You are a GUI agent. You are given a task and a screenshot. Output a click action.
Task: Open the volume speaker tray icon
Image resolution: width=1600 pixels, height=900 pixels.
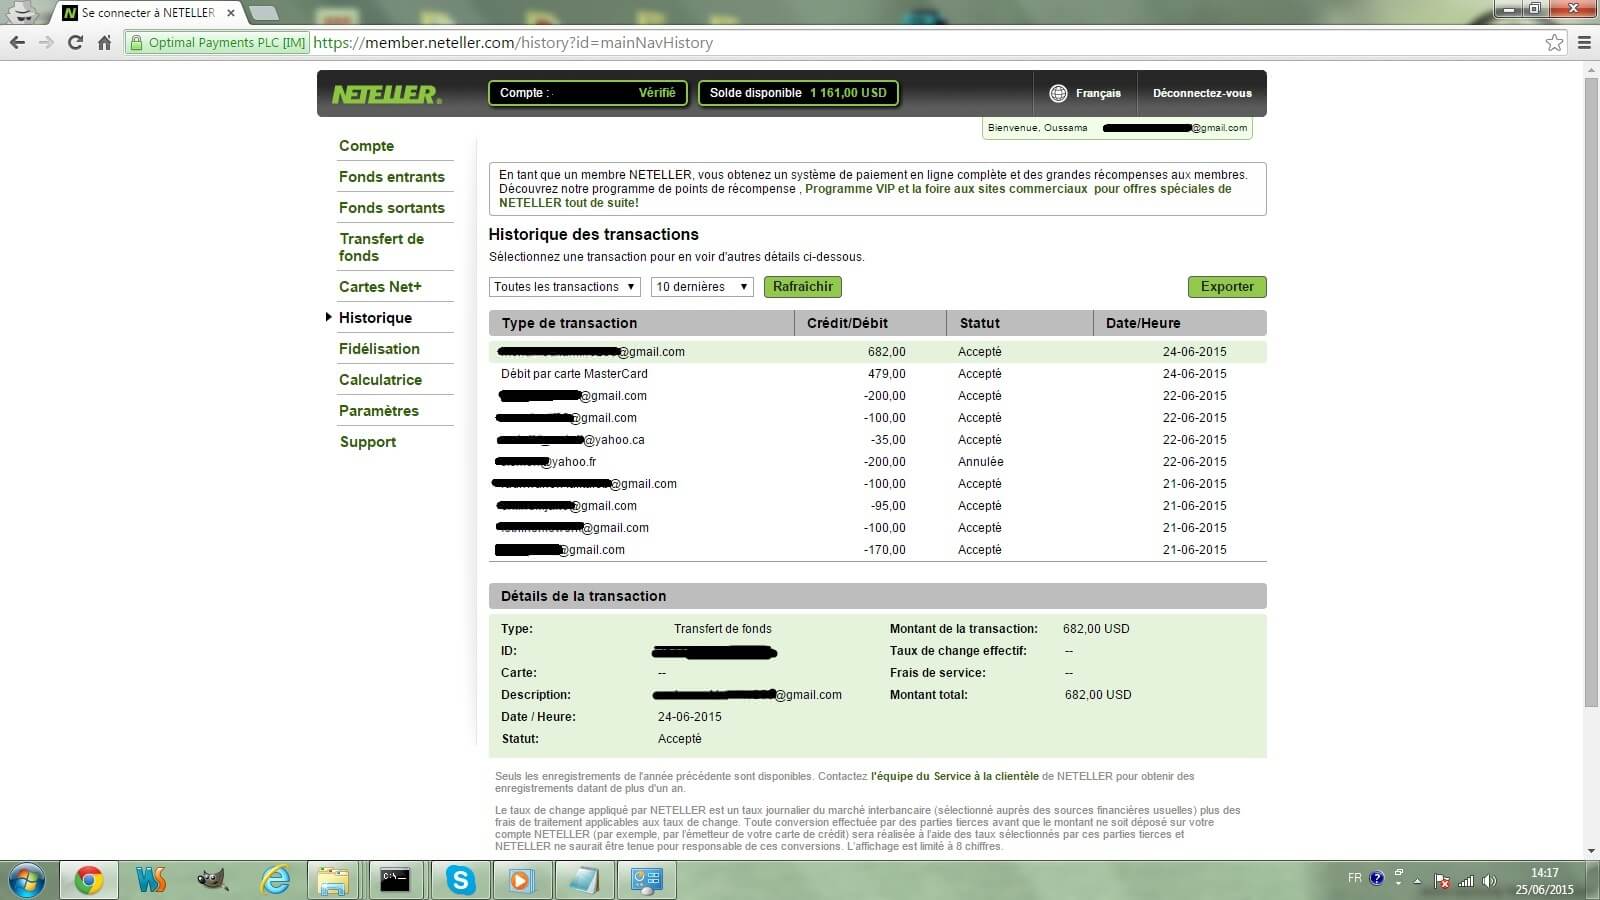(x=1490, y=881)
